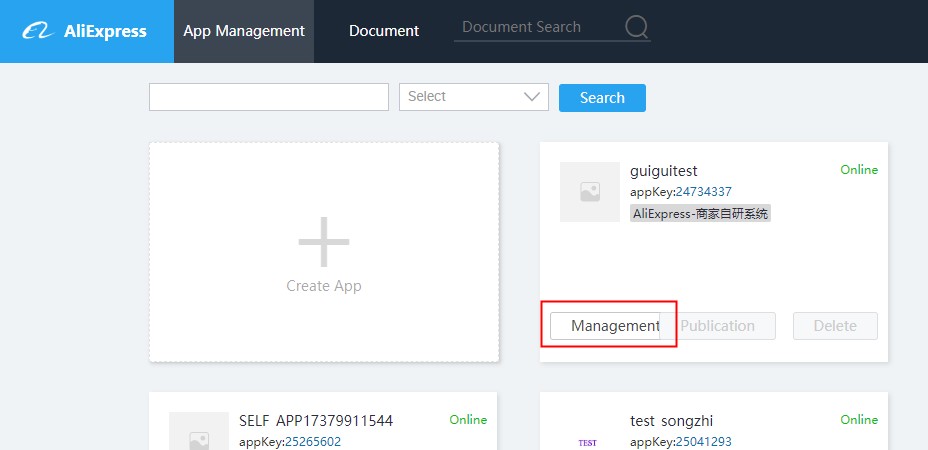Click Online status on SELF_APP17379911544 card

pyautogui.click(x=468, y=420)
